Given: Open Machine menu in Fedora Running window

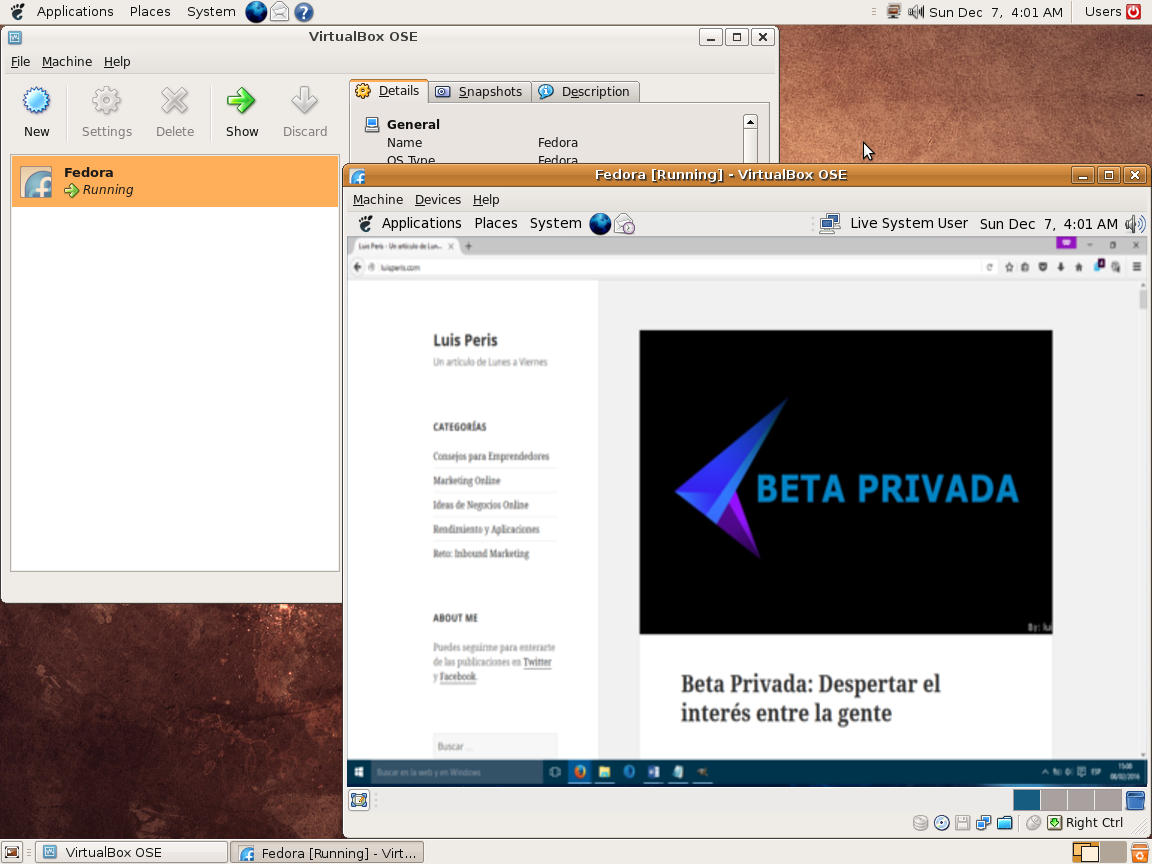Looking at the screenshot, I should pos(378,200).
